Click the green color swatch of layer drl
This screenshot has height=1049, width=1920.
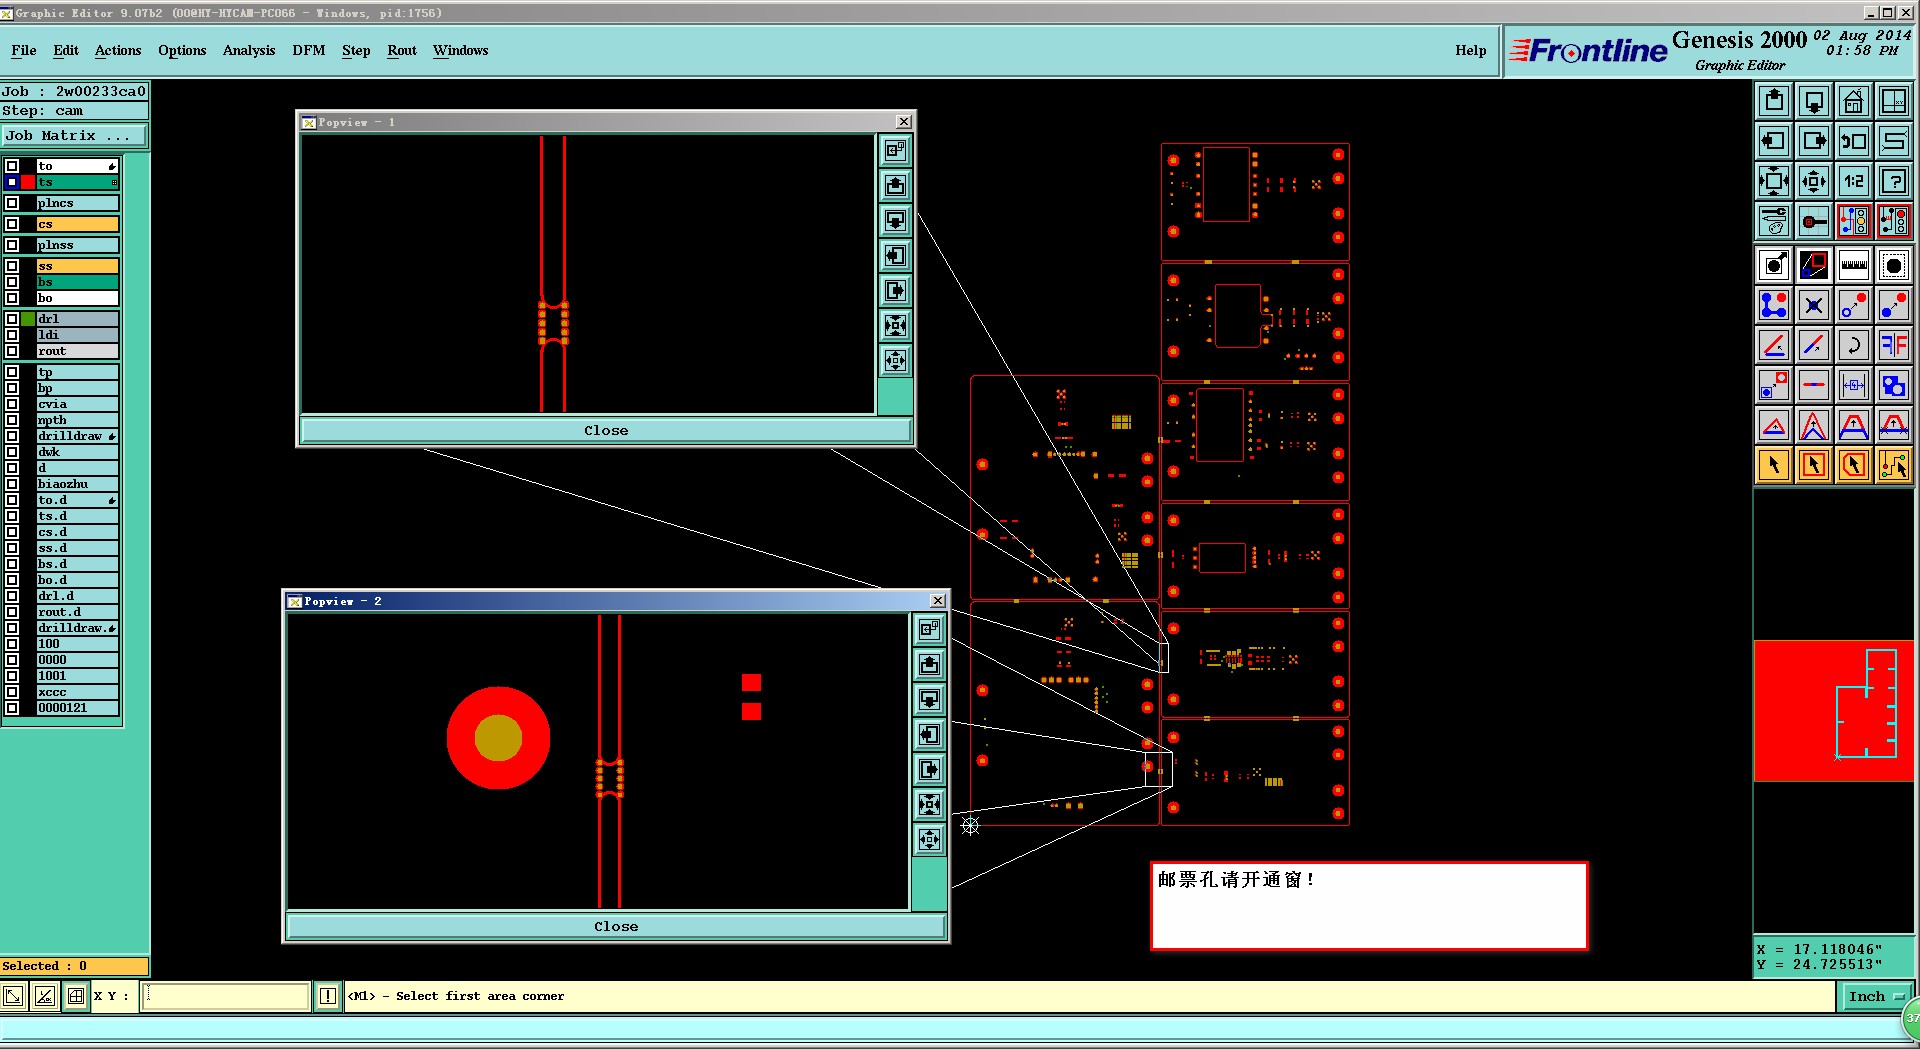[x=28, y=319]
